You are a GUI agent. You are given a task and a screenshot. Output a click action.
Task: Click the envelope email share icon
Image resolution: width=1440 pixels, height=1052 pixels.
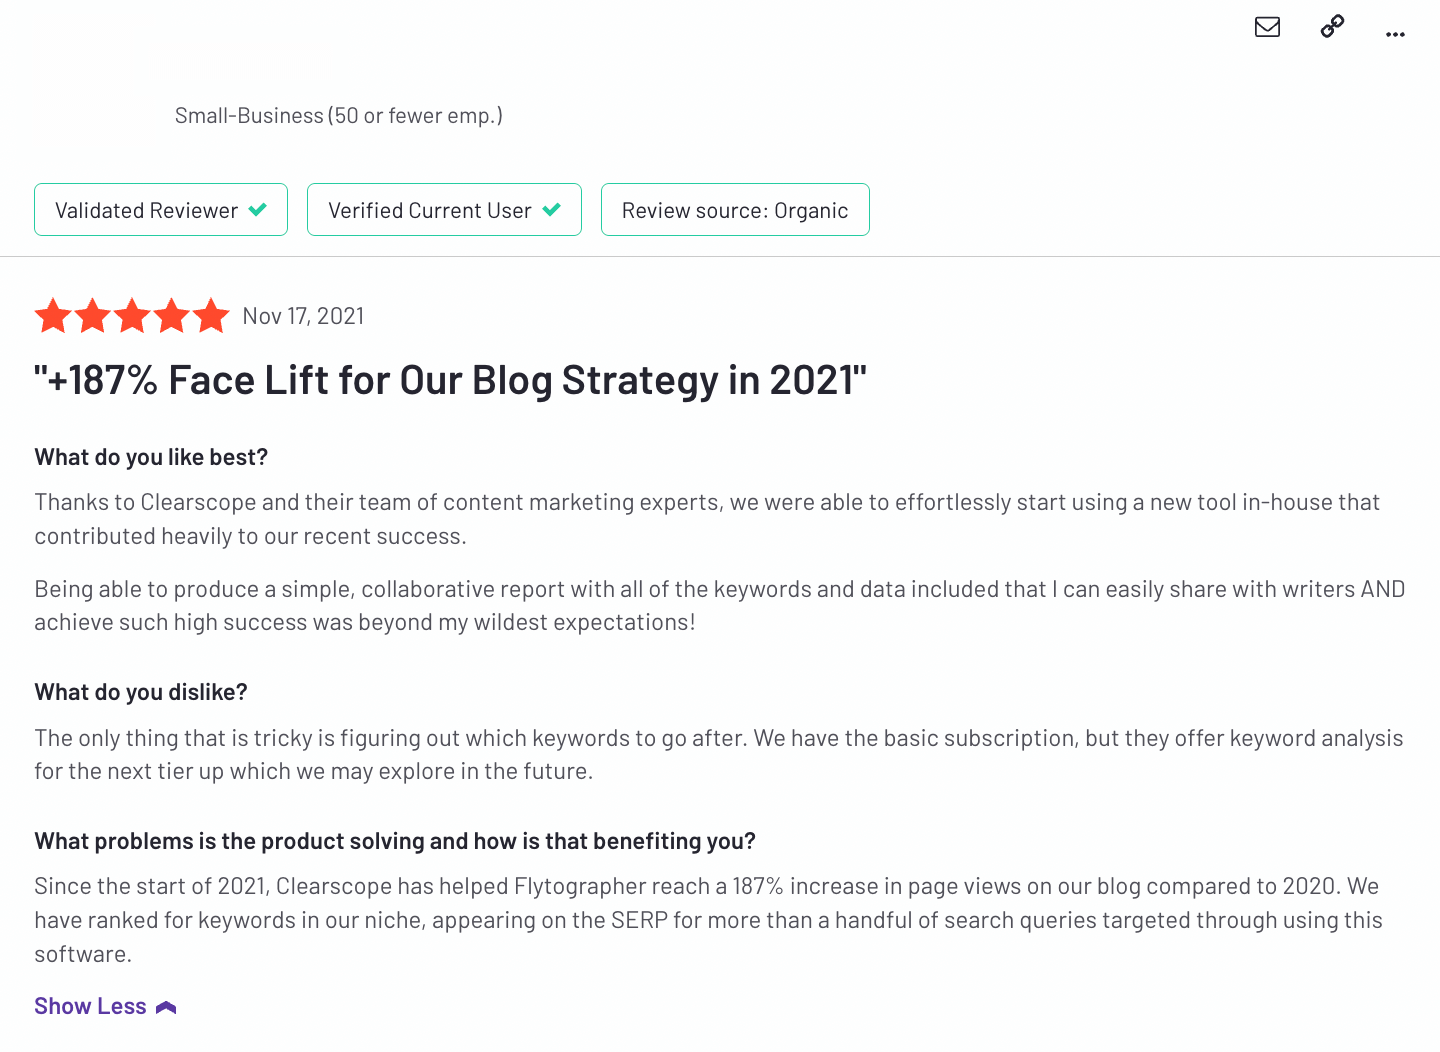pos(1267,27)
